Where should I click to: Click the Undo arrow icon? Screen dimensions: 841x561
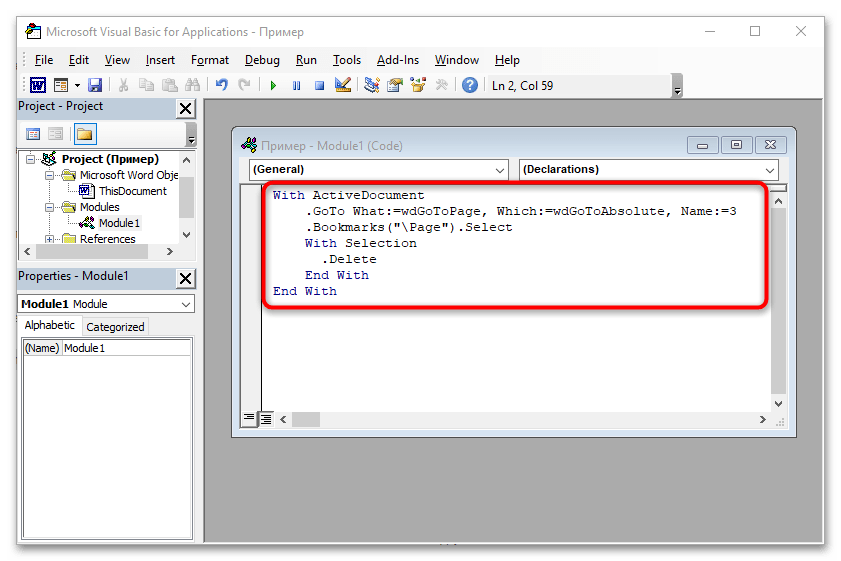point(222,86)
